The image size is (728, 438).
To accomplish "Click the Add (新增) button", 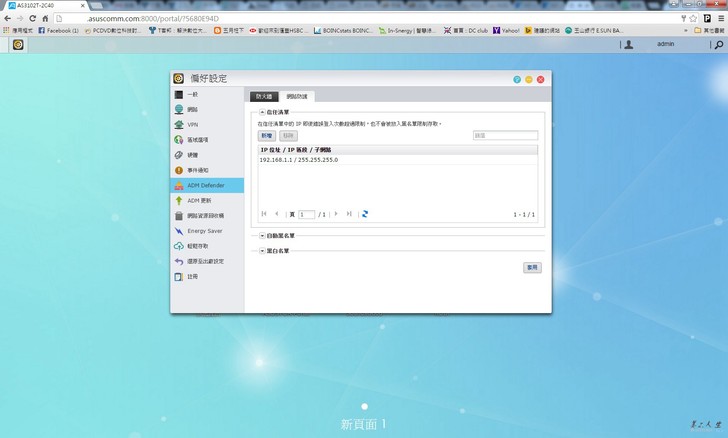I will click(266, 136).
